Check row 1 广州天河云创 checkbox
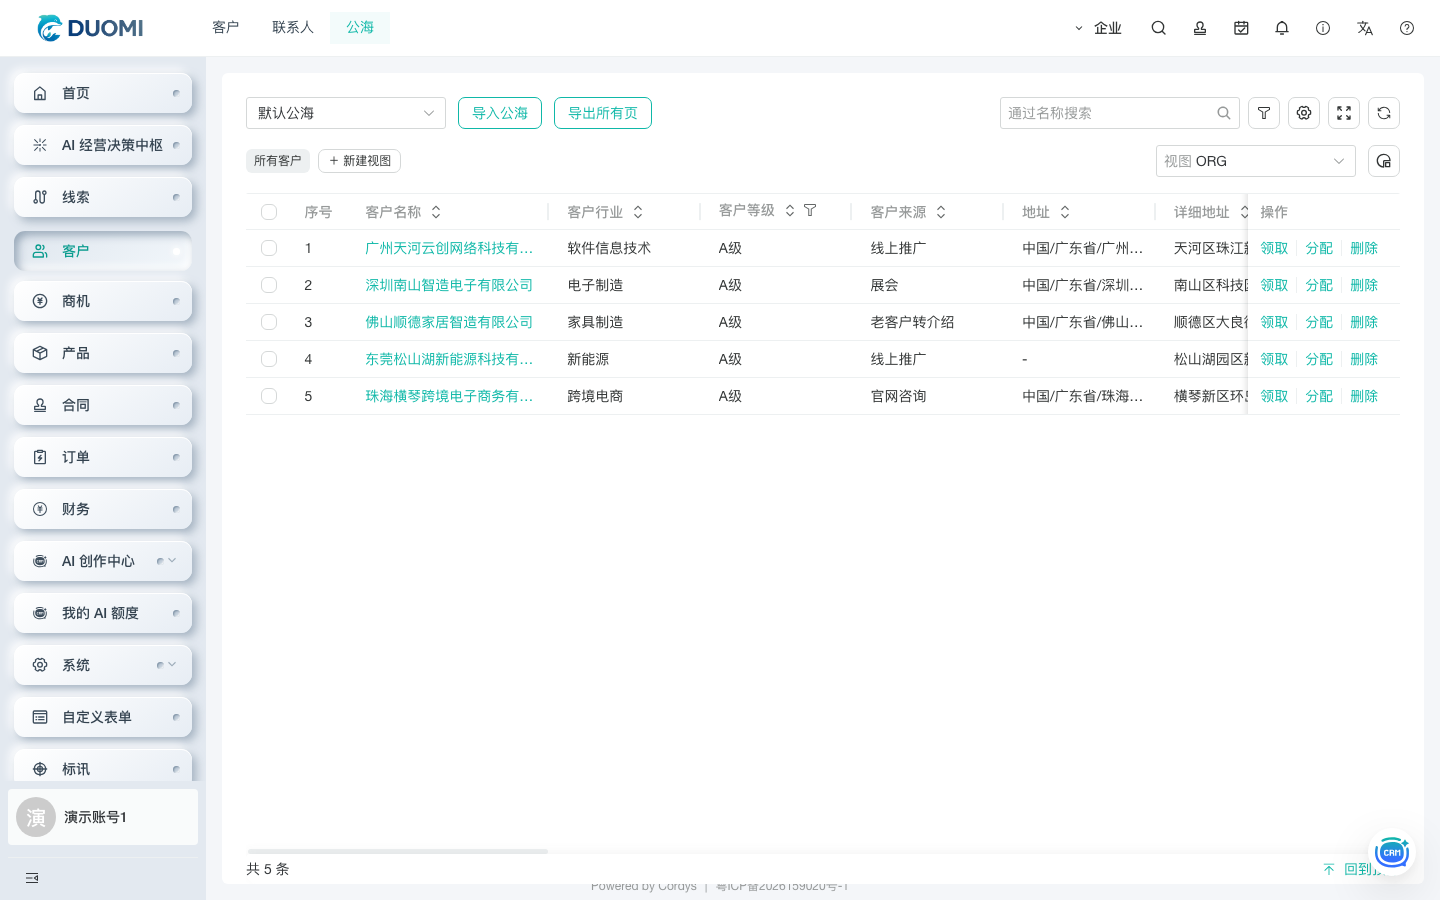This screenshot has height=900, width=1440. [x=269, y=248]
